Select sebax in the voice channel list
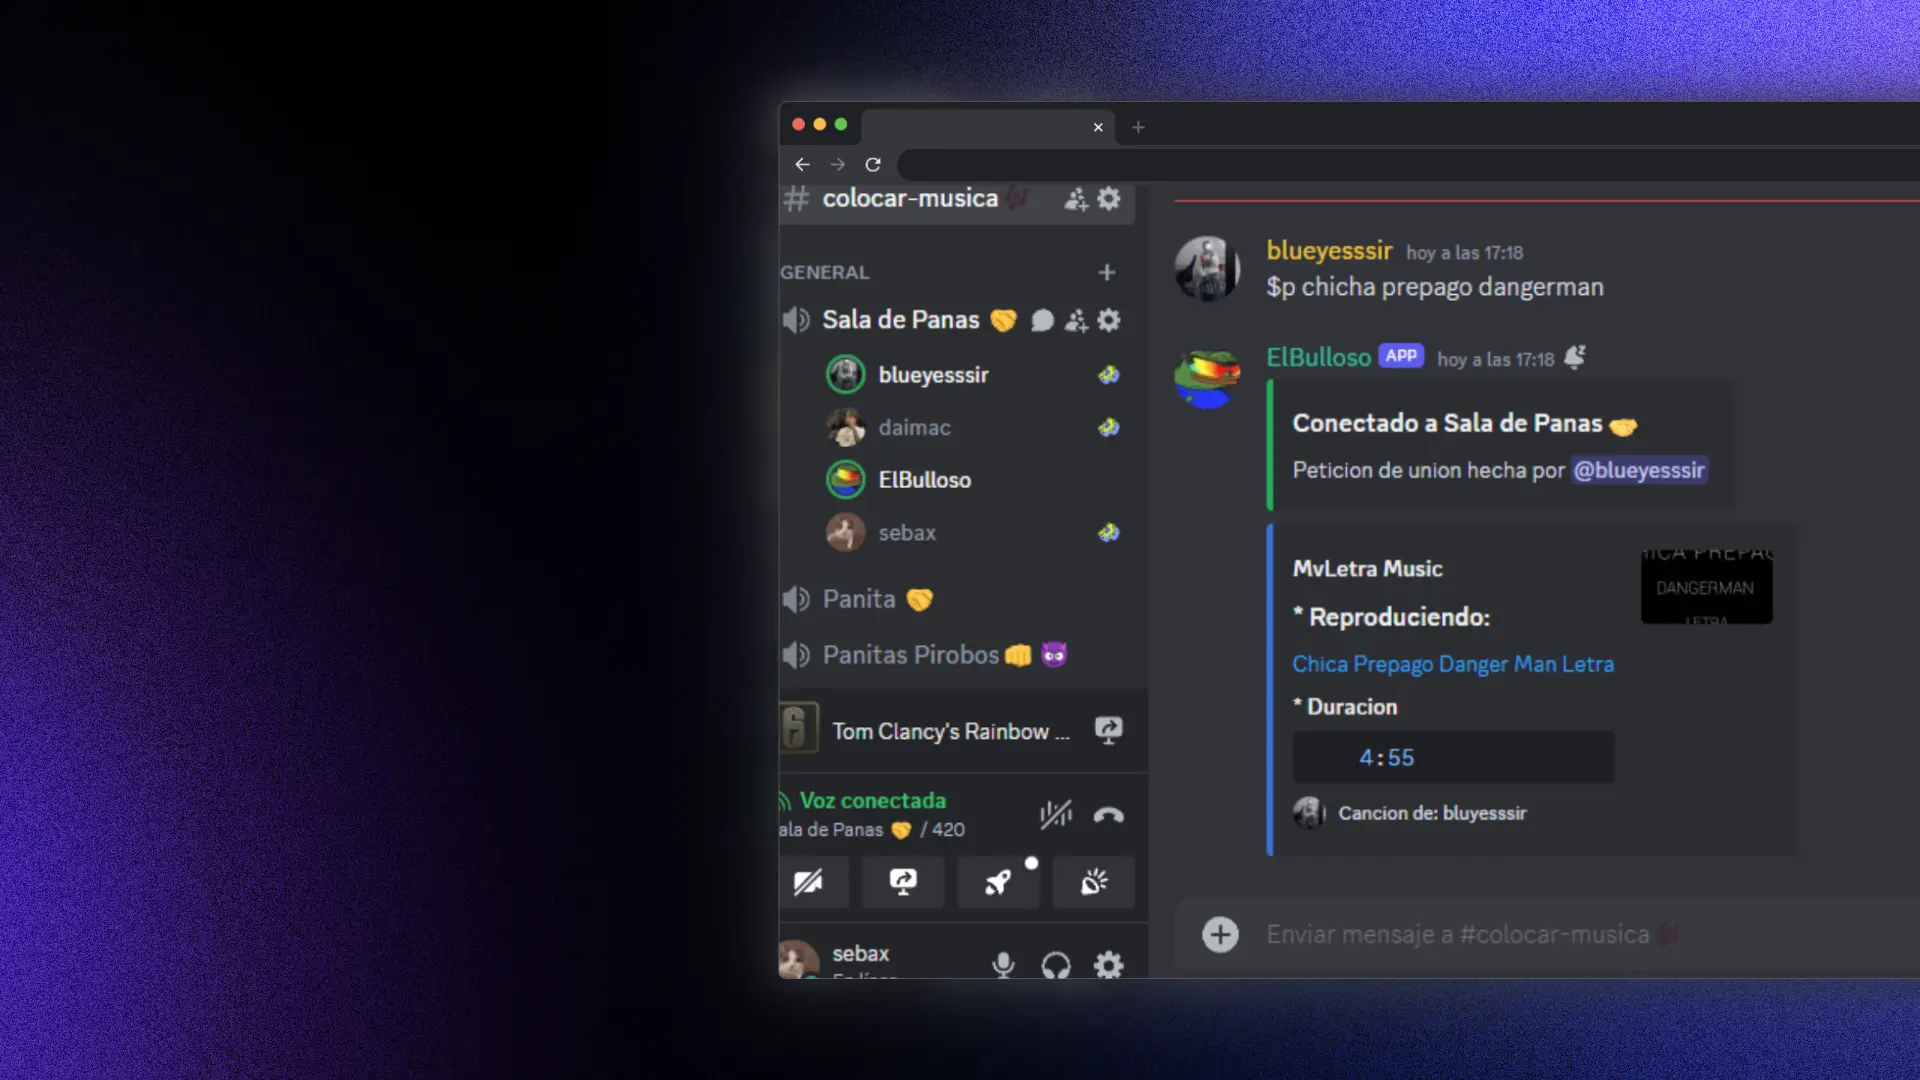Screen dimensions: 1920x1080 point(907,533)
